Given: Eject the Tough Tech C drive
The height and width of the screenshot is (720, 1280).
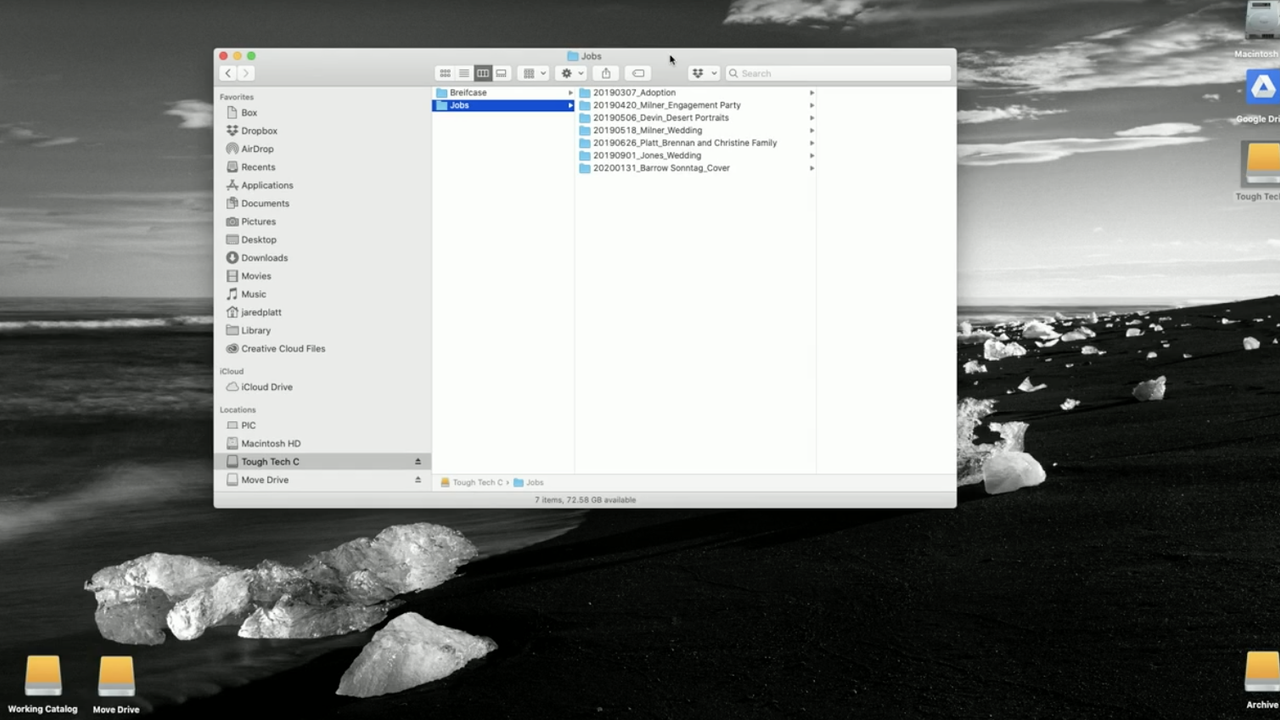Looking at the screenshot, I should 418,462.
